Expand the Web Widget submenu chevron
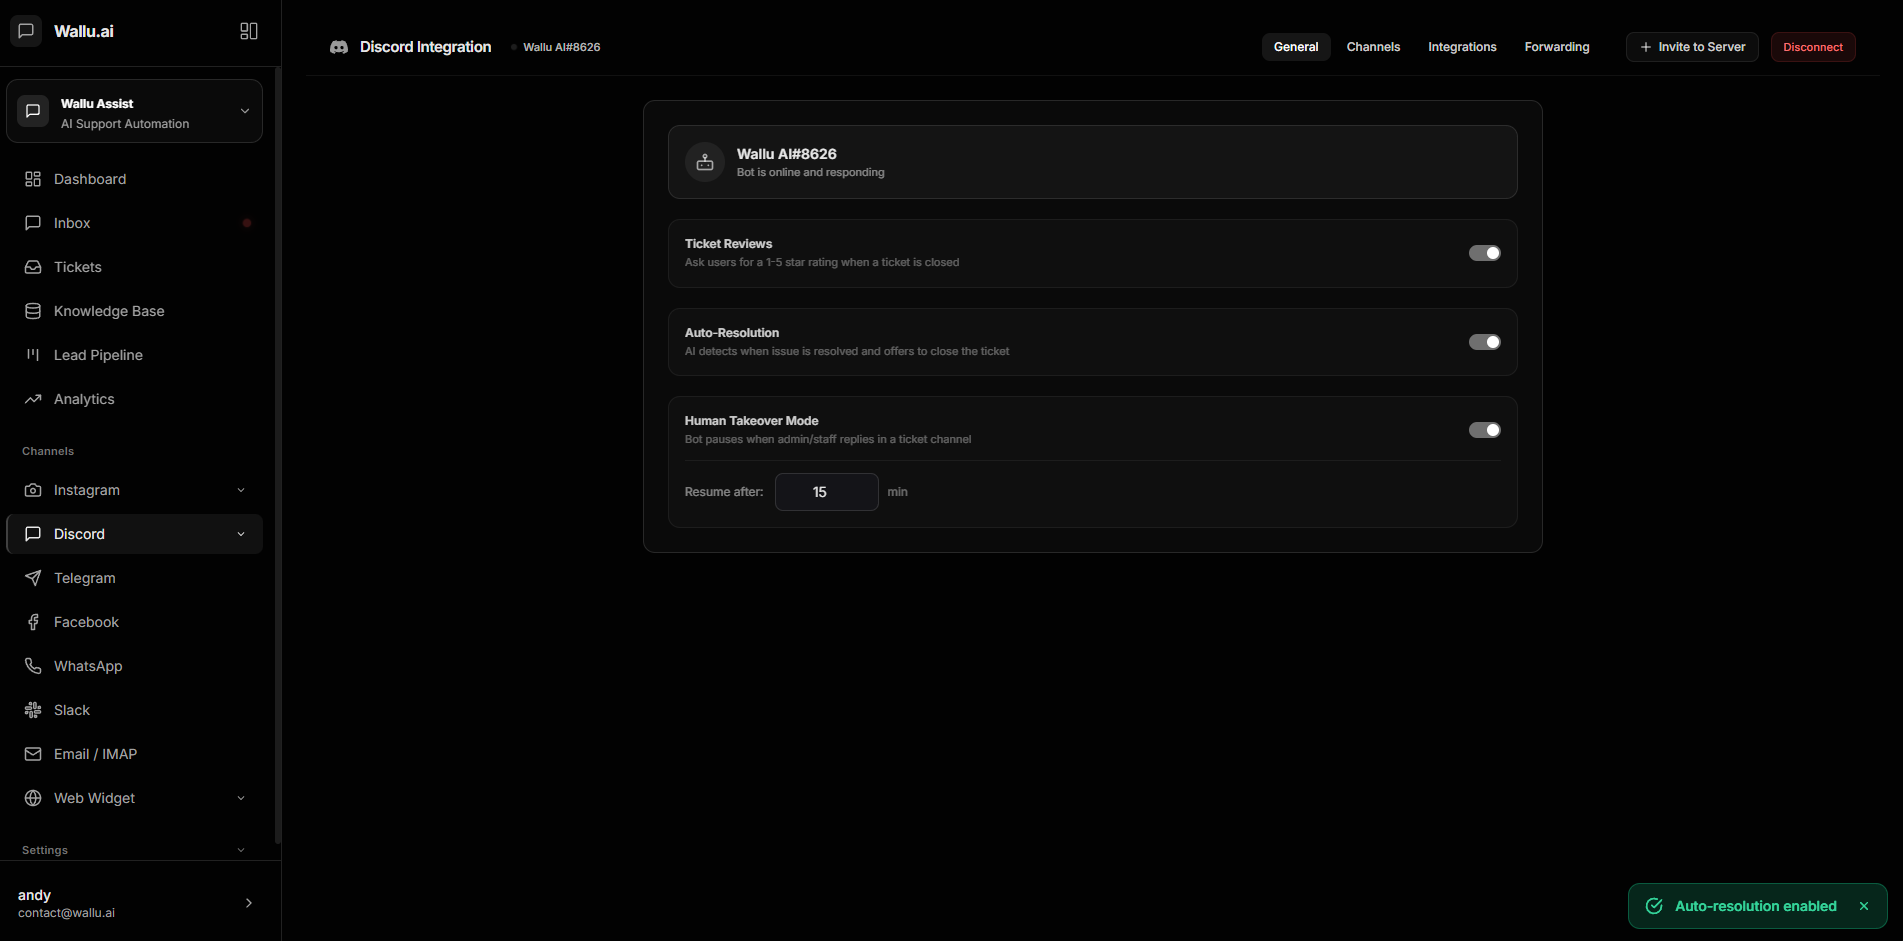Viewport: 1903px width, 941px height. click(241, 798)
